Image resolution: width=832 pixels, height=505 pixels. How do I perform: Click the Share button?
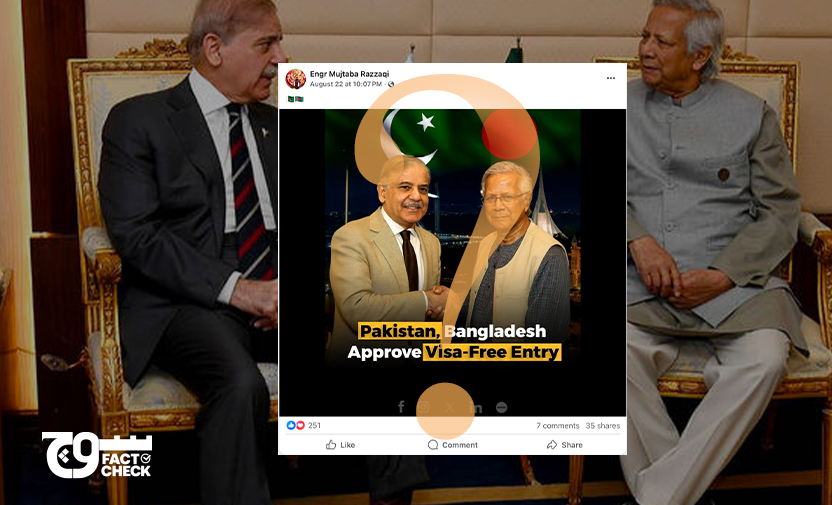click(565, 445)
